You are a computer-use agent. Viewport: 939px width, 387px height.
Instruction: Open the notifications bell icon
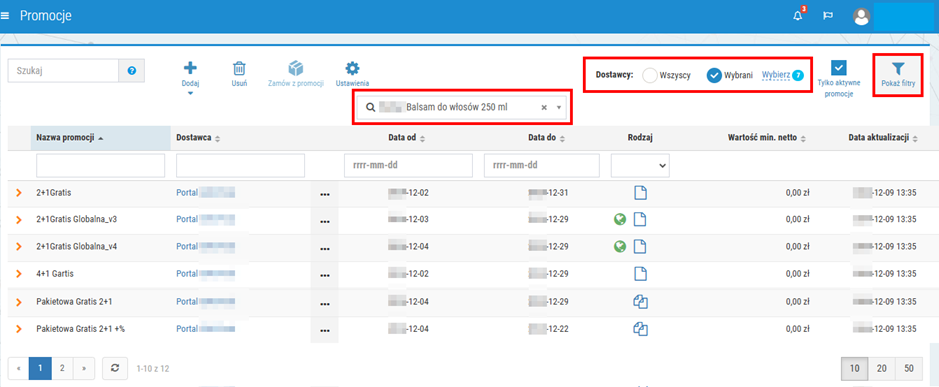point(797,16)
